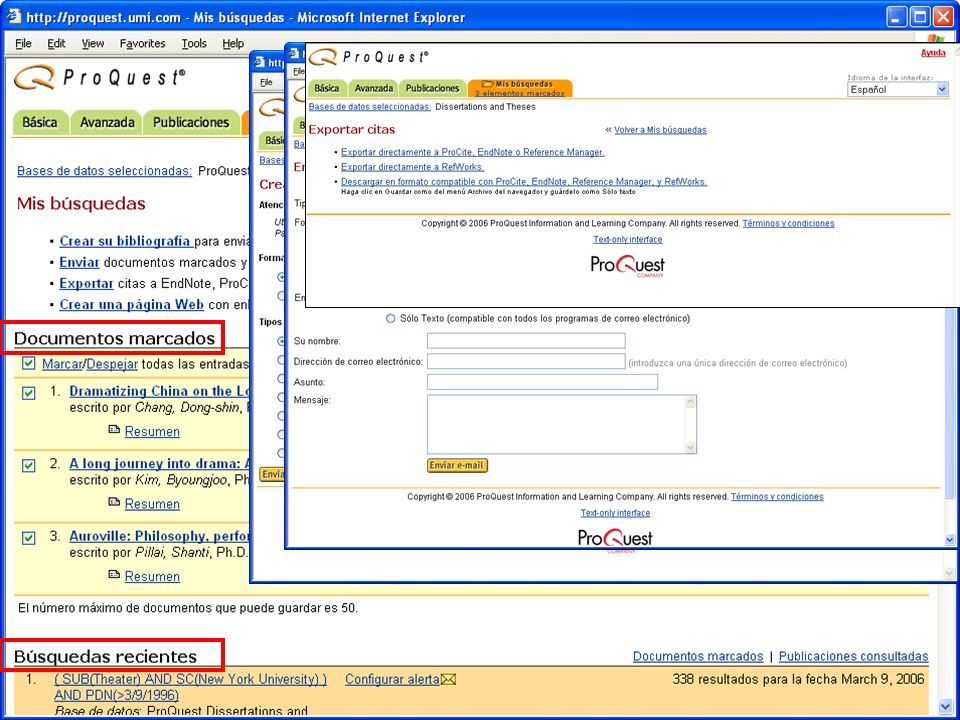
Task: Click Documentos marcados link beside Publicaciones consultadas
Action: [x=698, y=656]
